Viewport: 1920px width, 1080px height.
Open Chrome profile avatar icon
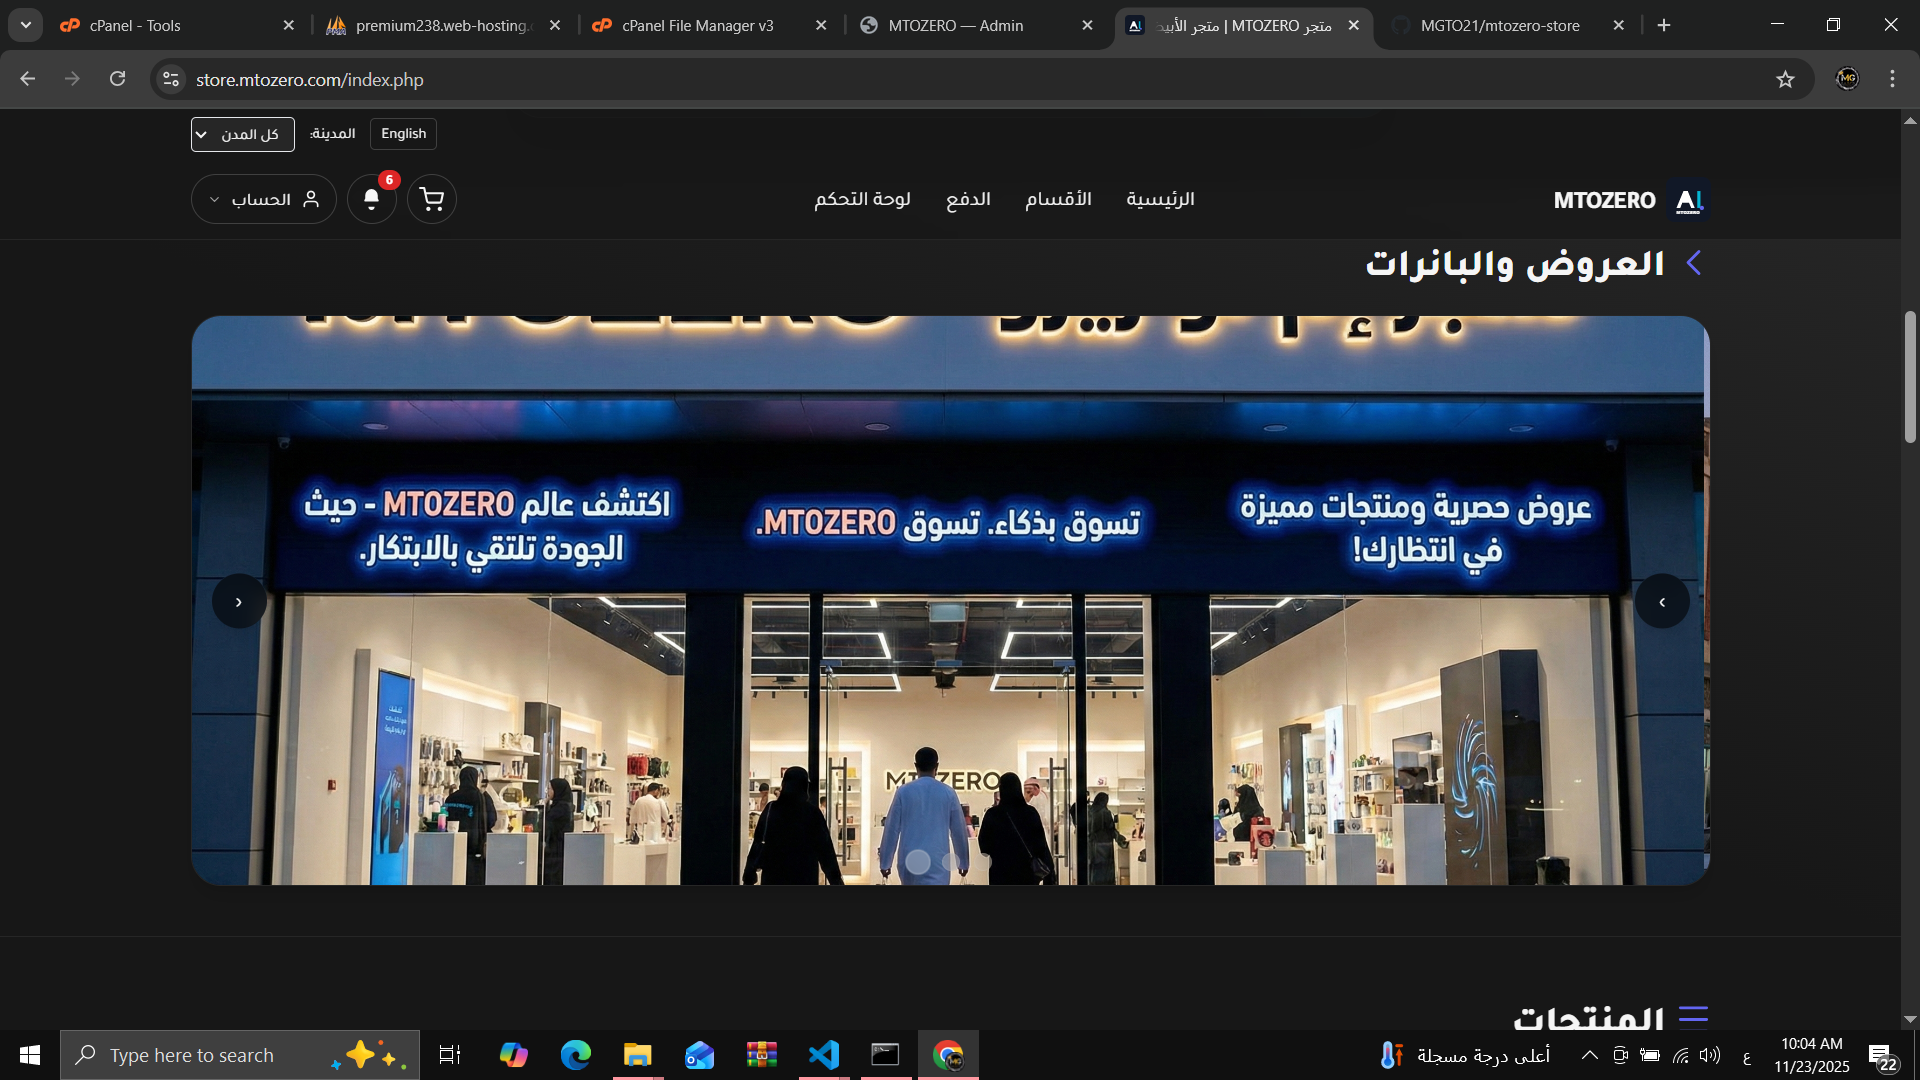tap(1847, 79)
